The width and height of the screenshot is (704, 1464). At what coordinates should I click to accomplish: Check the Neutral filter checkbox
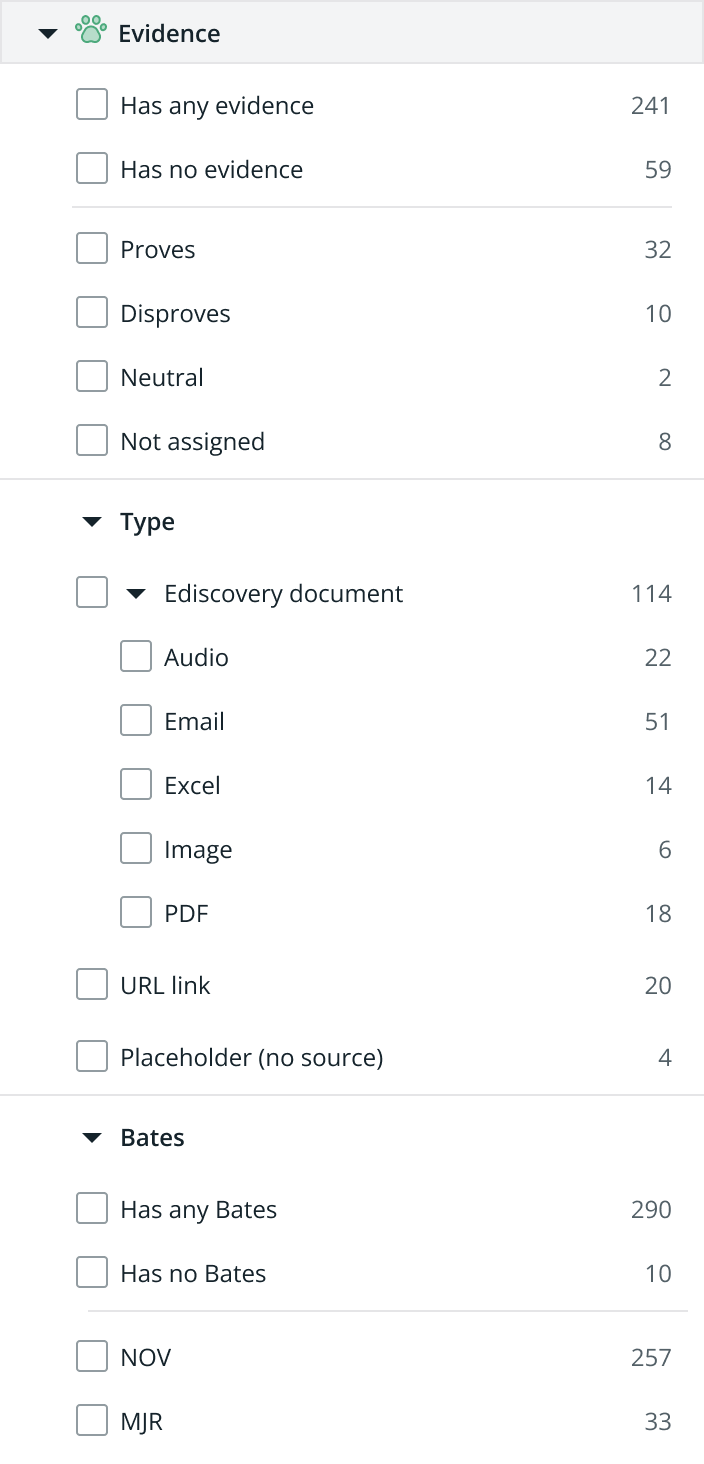91,375
